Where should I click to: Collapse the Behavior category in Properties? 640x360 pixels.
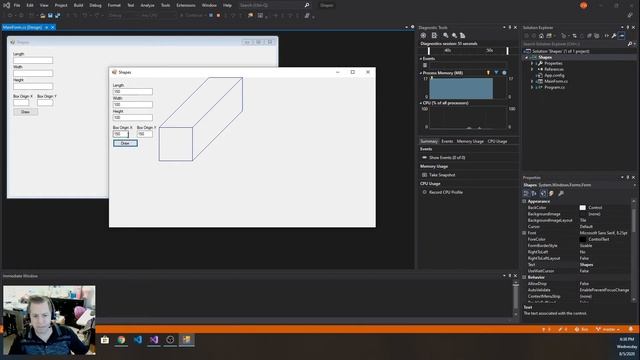pyautogui.click(x=524, y=277)
